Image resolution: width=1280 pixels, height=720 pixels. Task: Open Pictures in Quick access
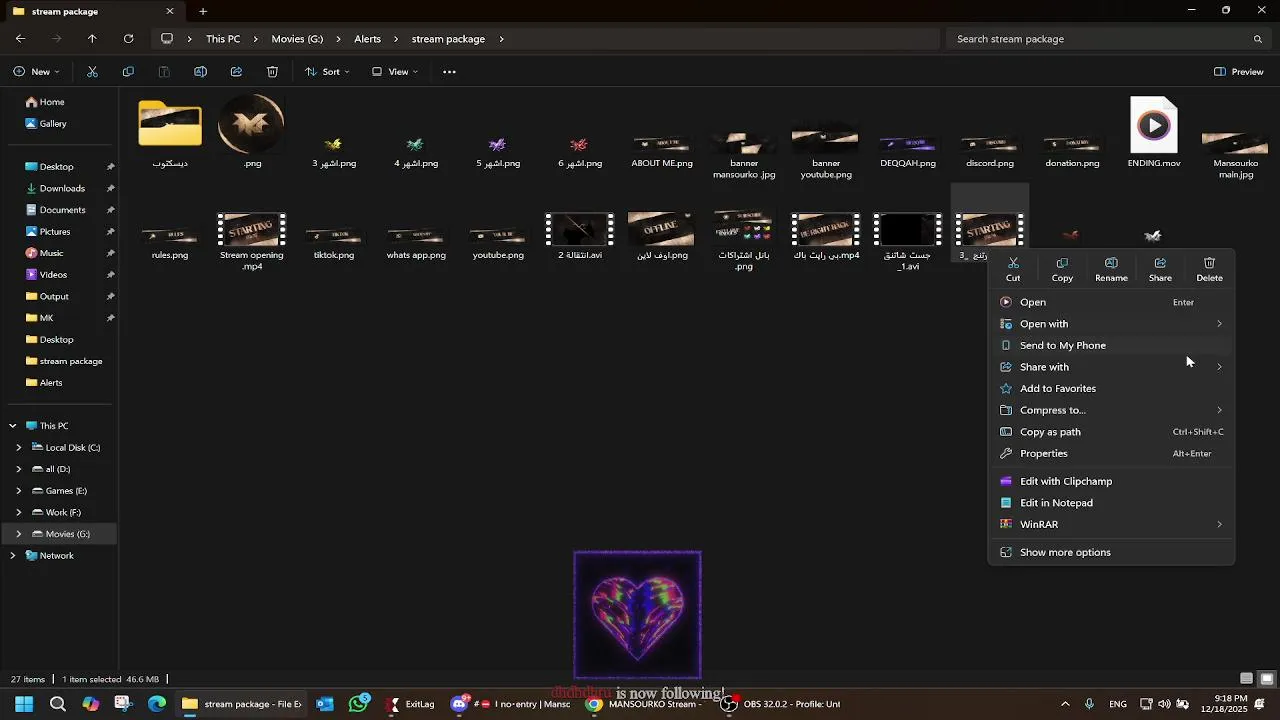[55, 232]
